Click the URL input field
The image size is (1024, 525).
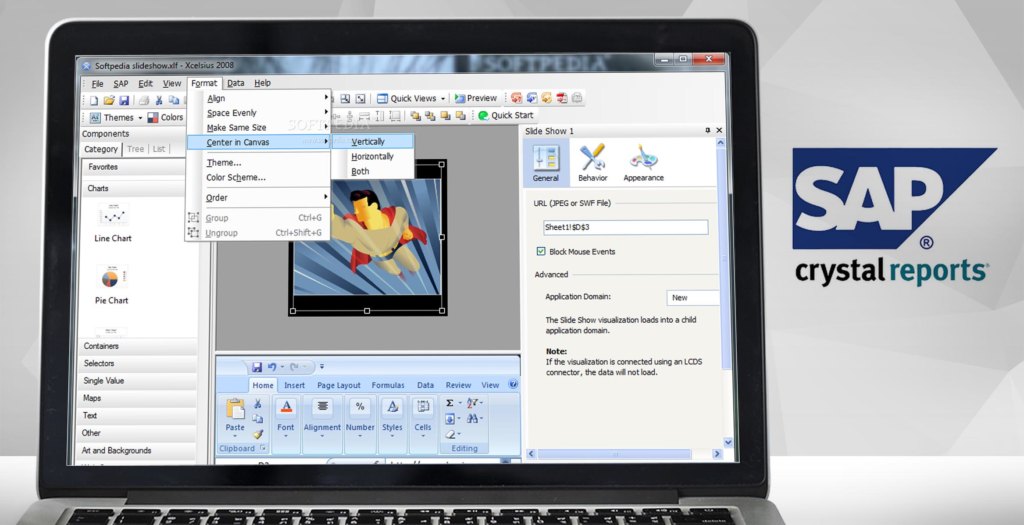[x=625, y=227]
